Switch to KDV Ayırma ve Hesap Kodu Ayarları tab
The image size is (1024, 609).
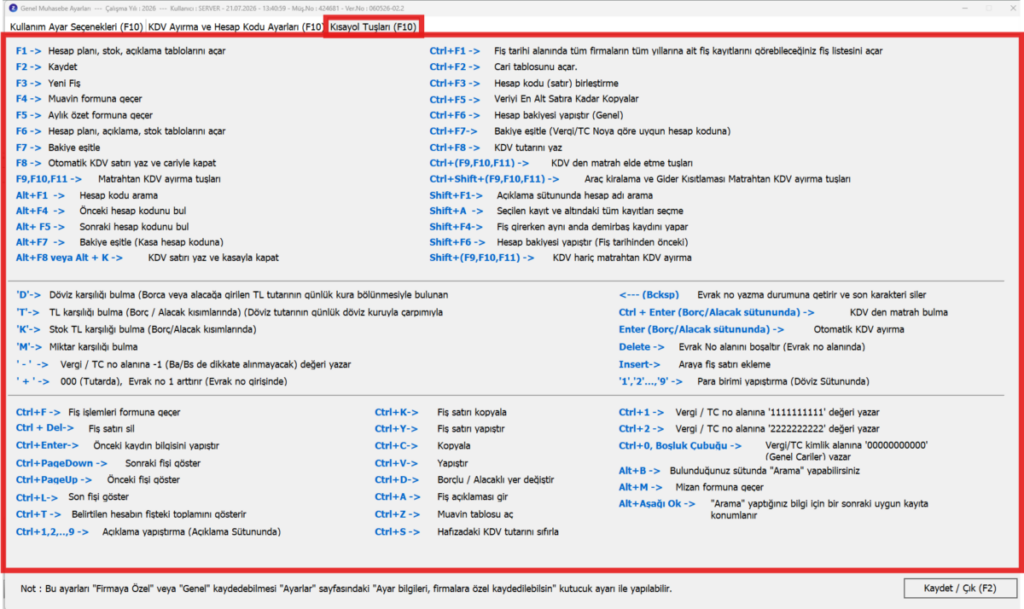234,27
